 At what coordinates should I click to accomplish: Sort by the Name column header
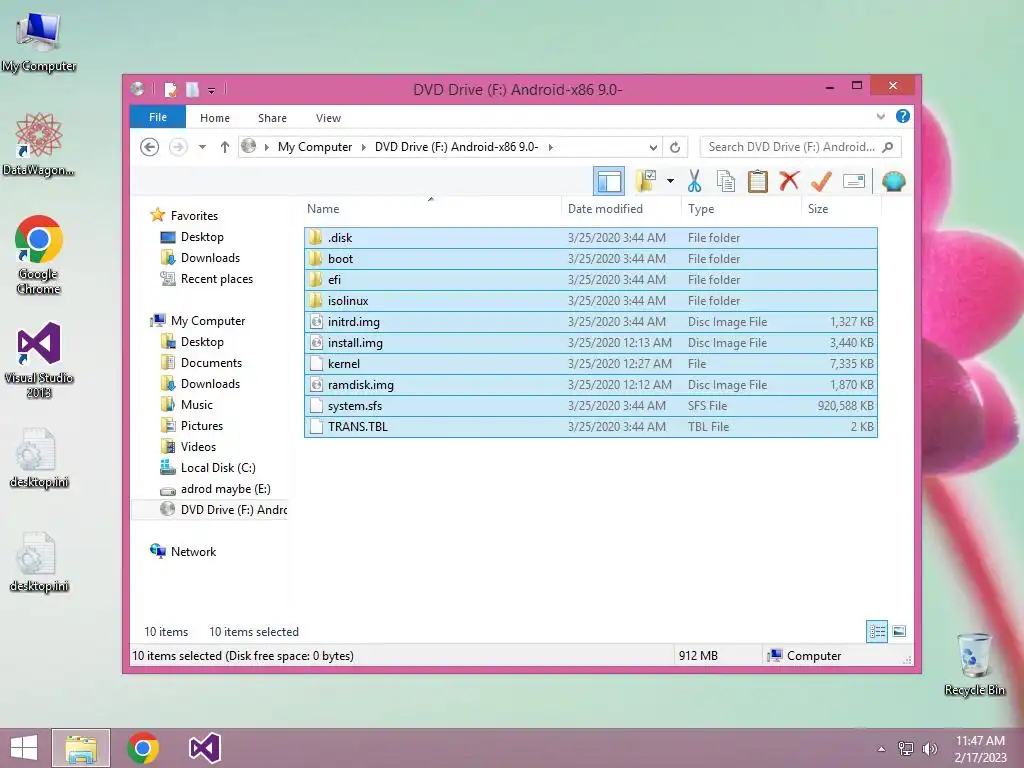[432, 209]
